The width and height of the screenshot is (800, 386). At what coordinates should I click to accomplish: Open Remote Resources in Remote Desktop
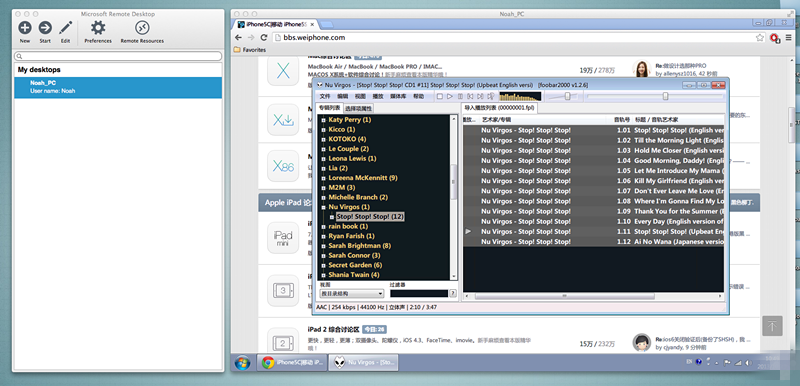pos(142,32)
